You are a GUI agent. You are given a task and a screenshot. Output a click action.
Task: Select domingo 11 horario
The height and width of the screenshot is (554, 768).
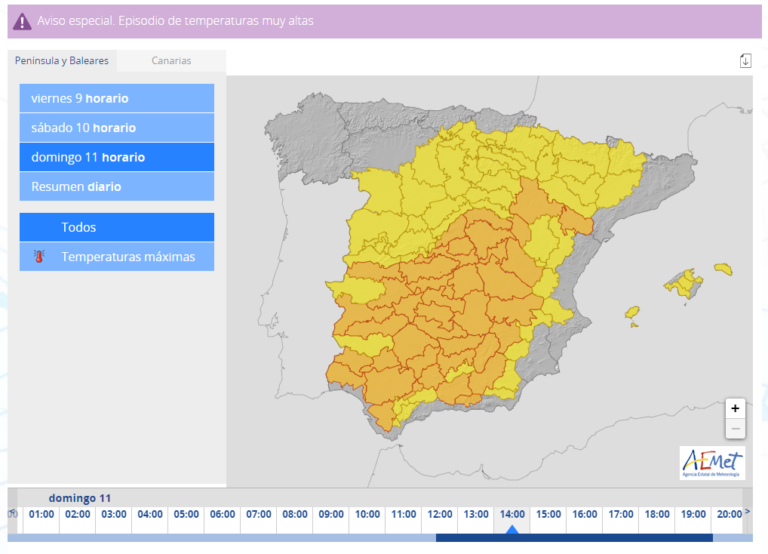click(x=117, y=157)
